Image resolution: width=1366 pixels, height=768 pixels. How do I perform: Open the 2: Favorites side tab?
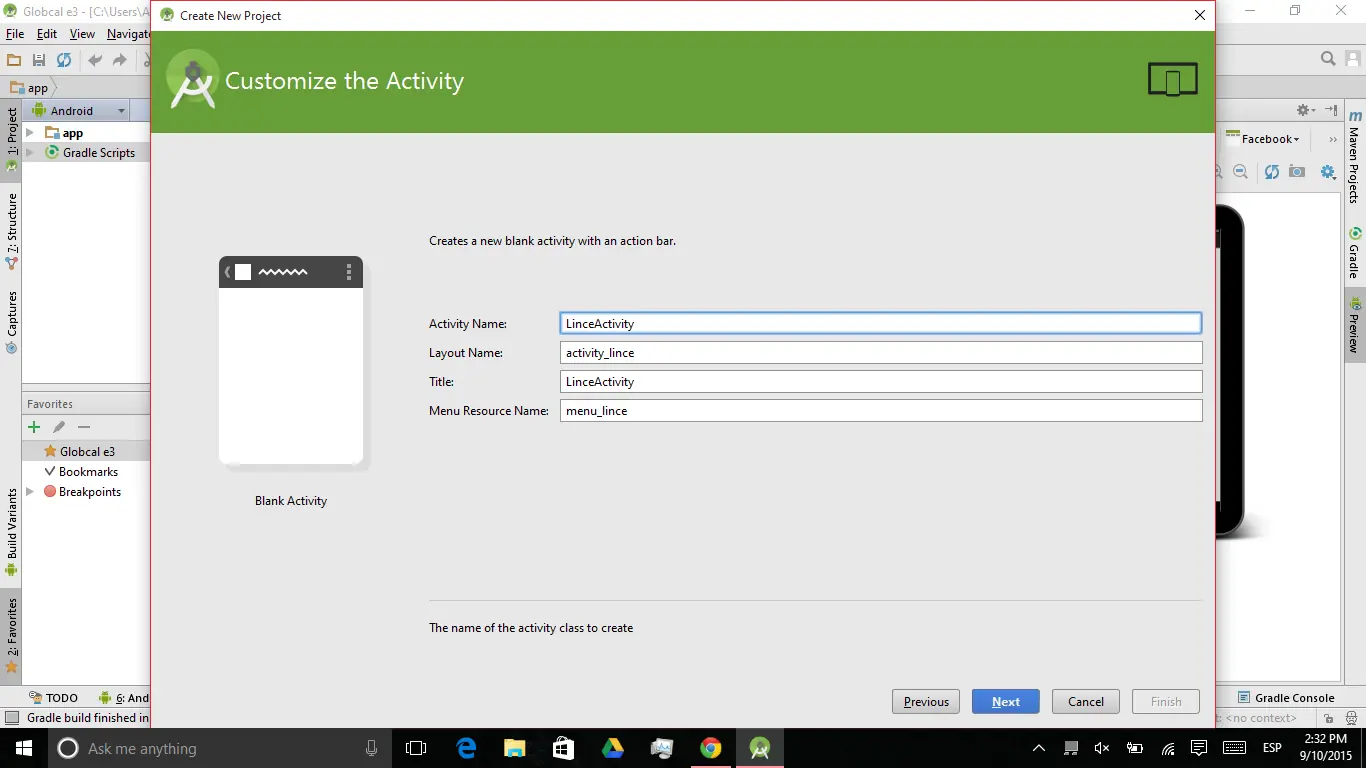(x=11, y=636)
